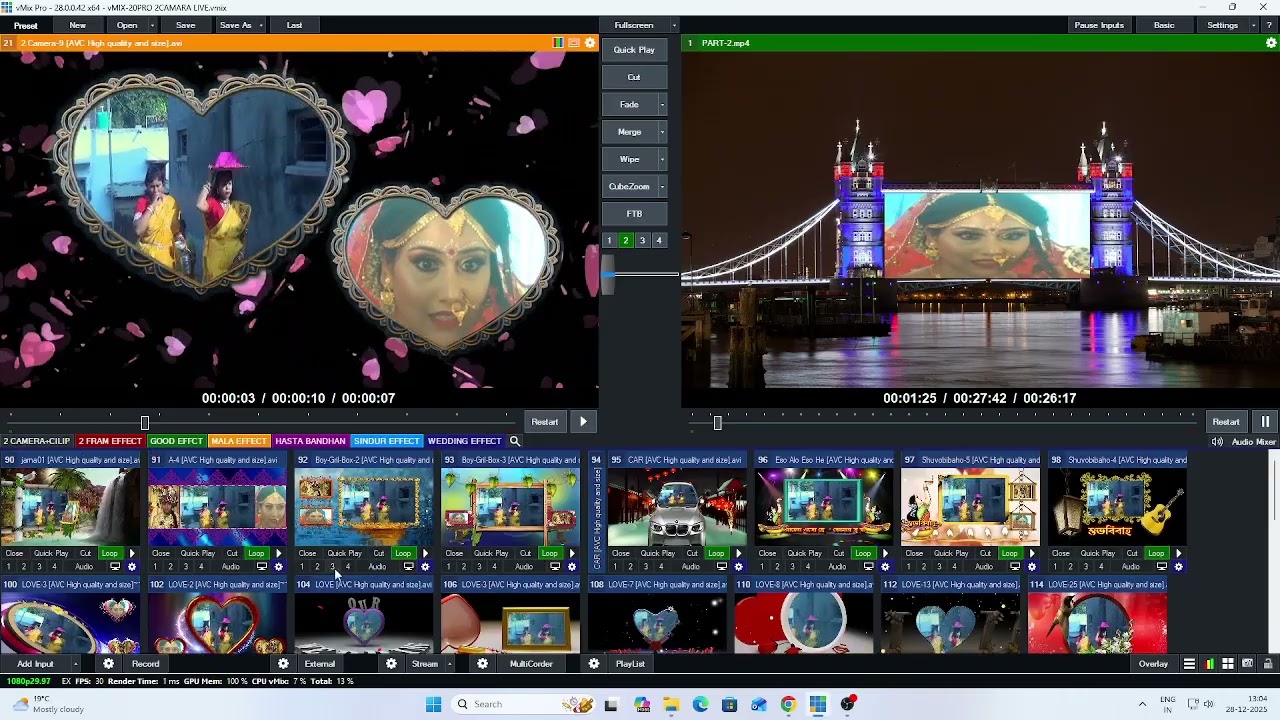Expand Settings dropdown arrow
Viewport: 1280px width, 720px height.
click(1252, 25)
